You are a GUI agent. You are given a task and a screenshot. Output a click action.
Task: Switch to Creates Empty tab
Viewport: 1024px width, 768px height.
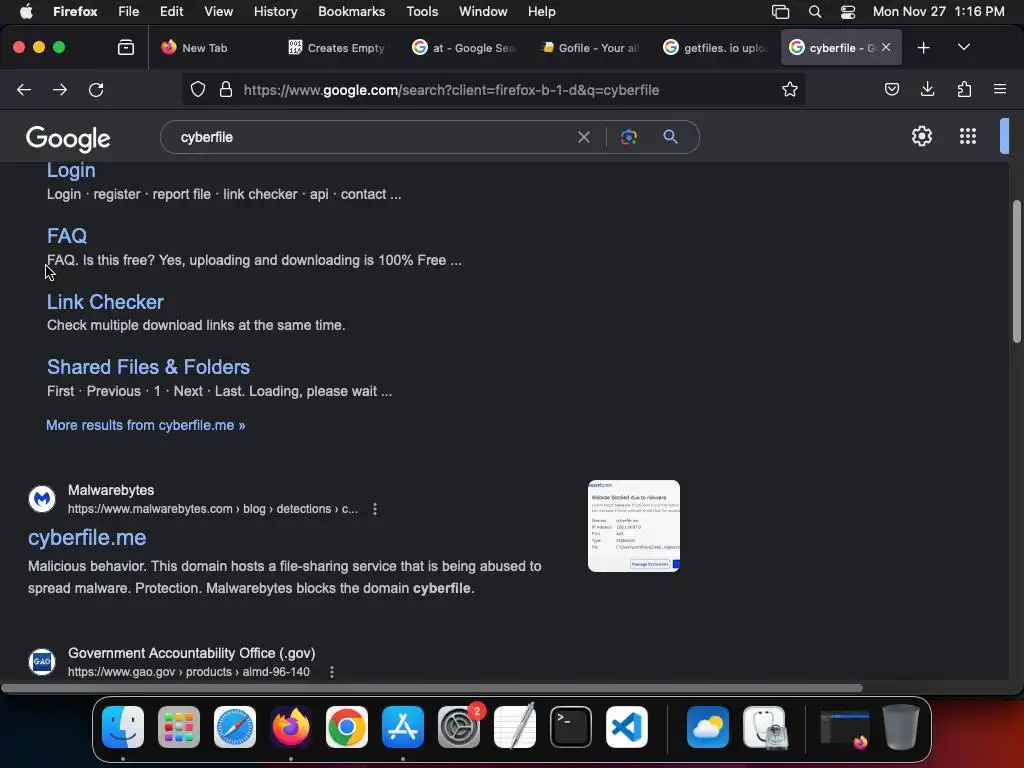click(x=338, y=48)
